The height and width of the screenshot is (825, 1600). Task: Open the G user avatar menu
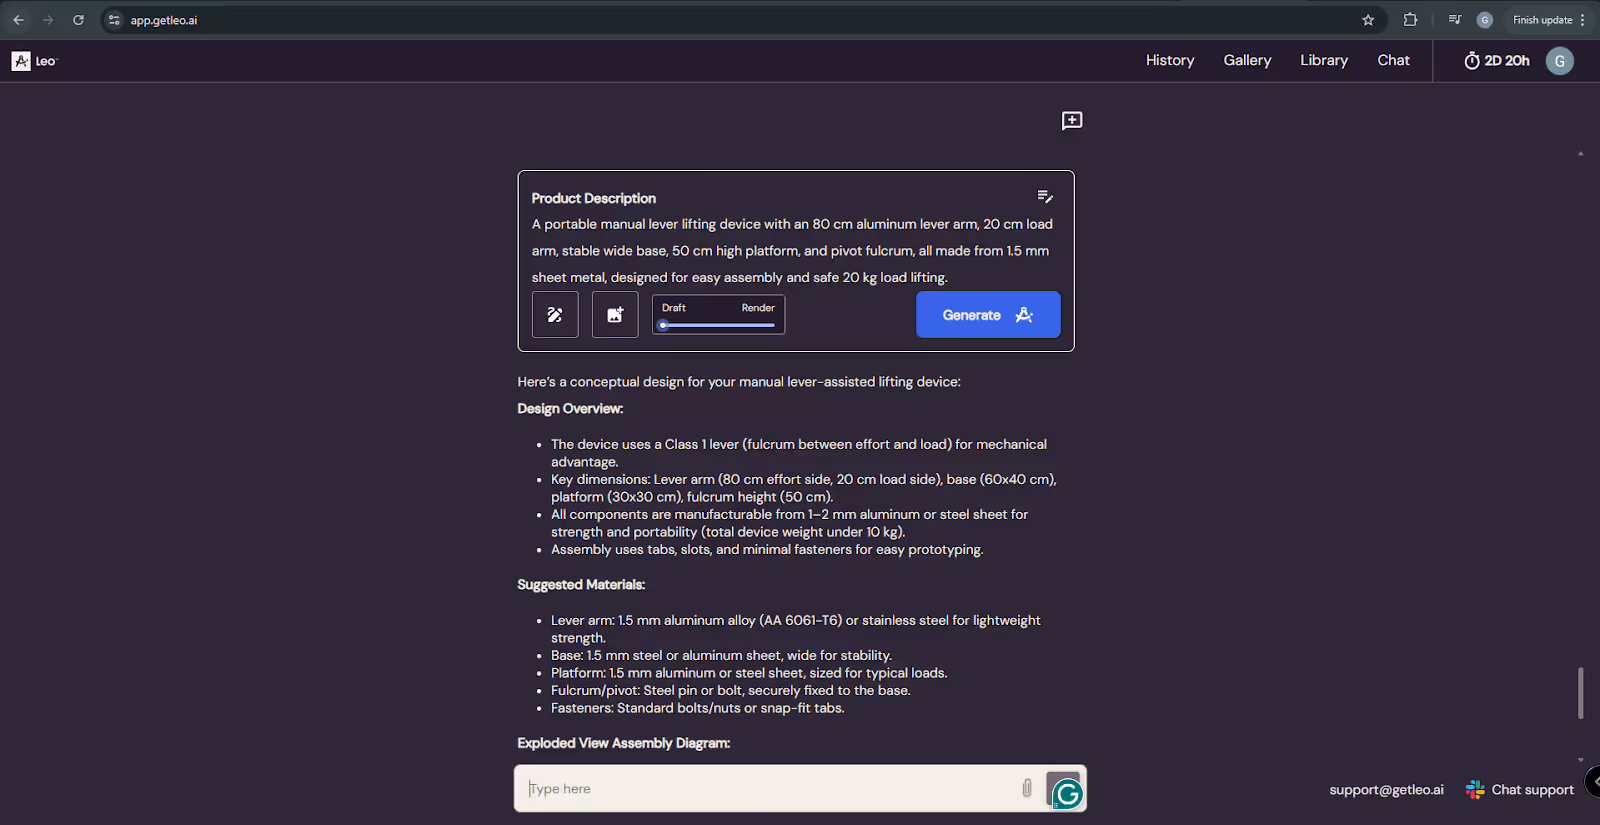point(1560,61)
